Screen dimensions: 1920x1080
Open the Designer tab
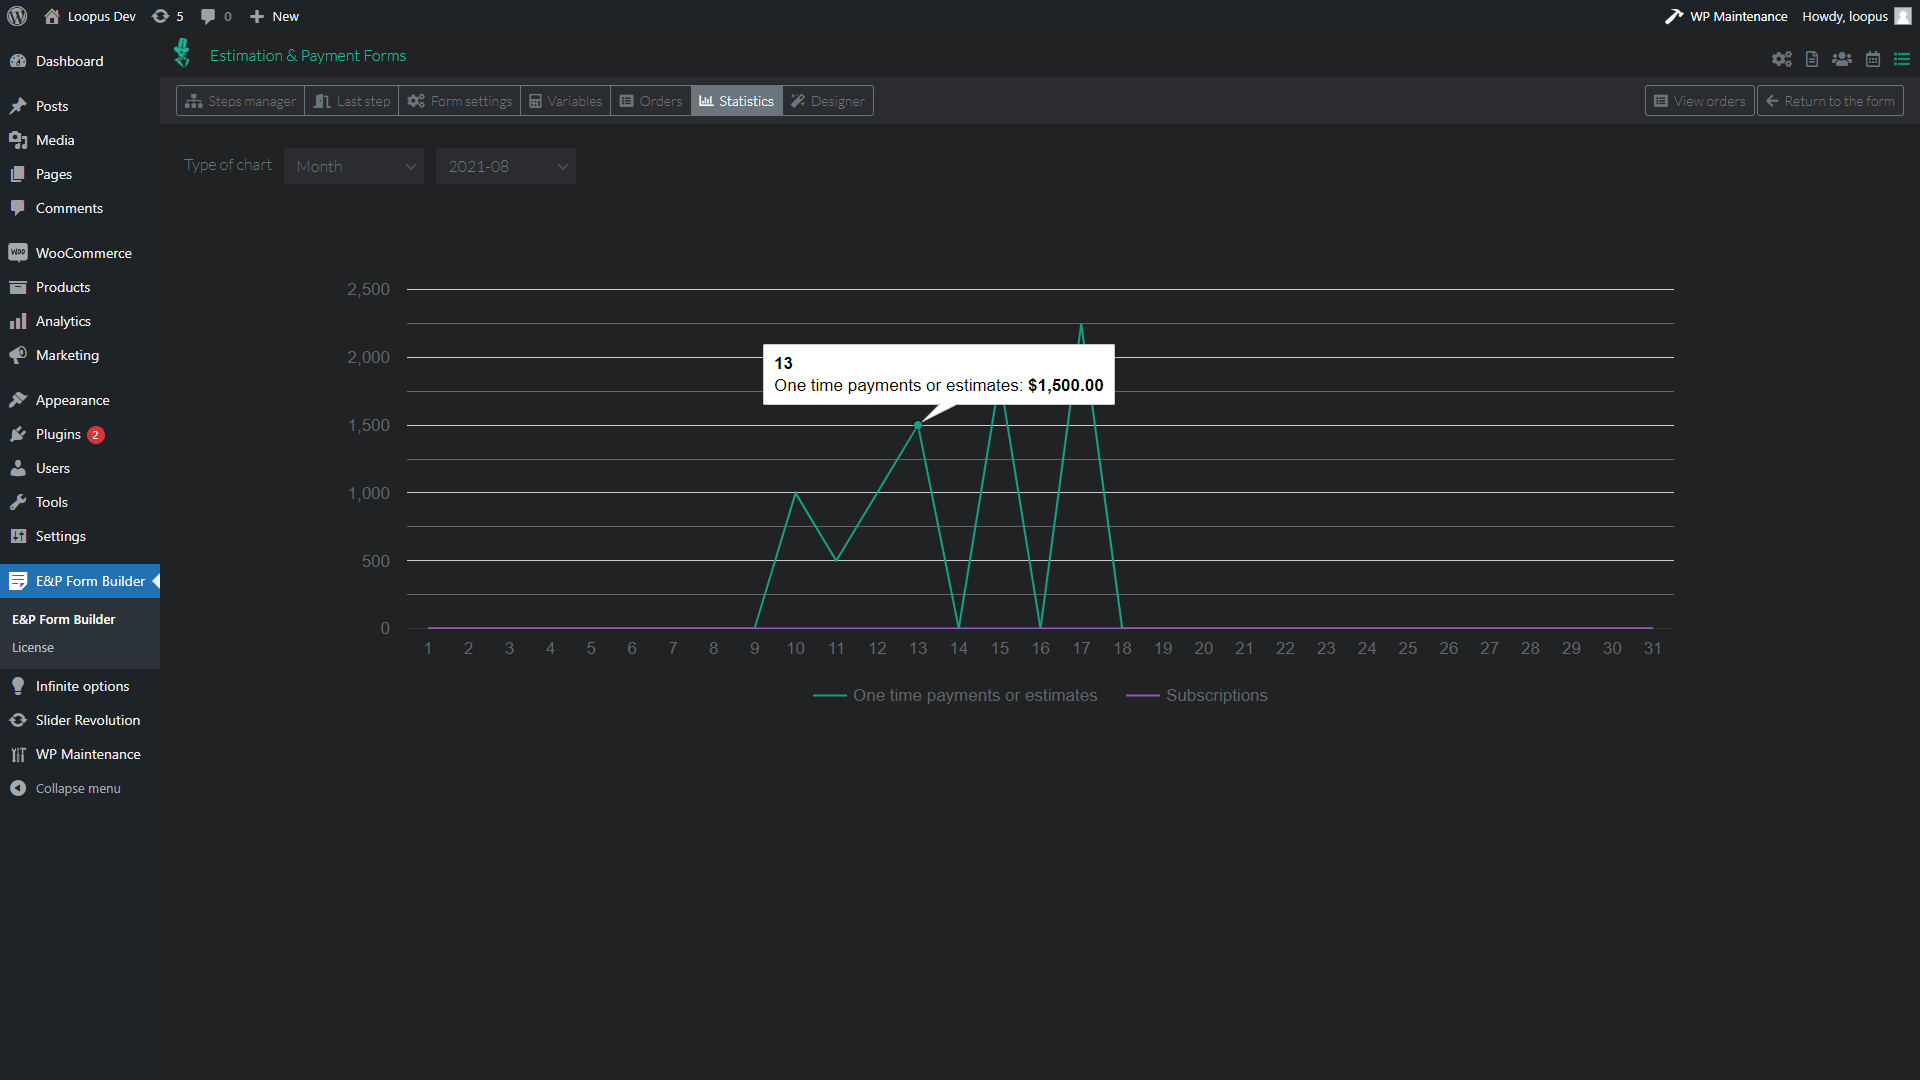828,101
